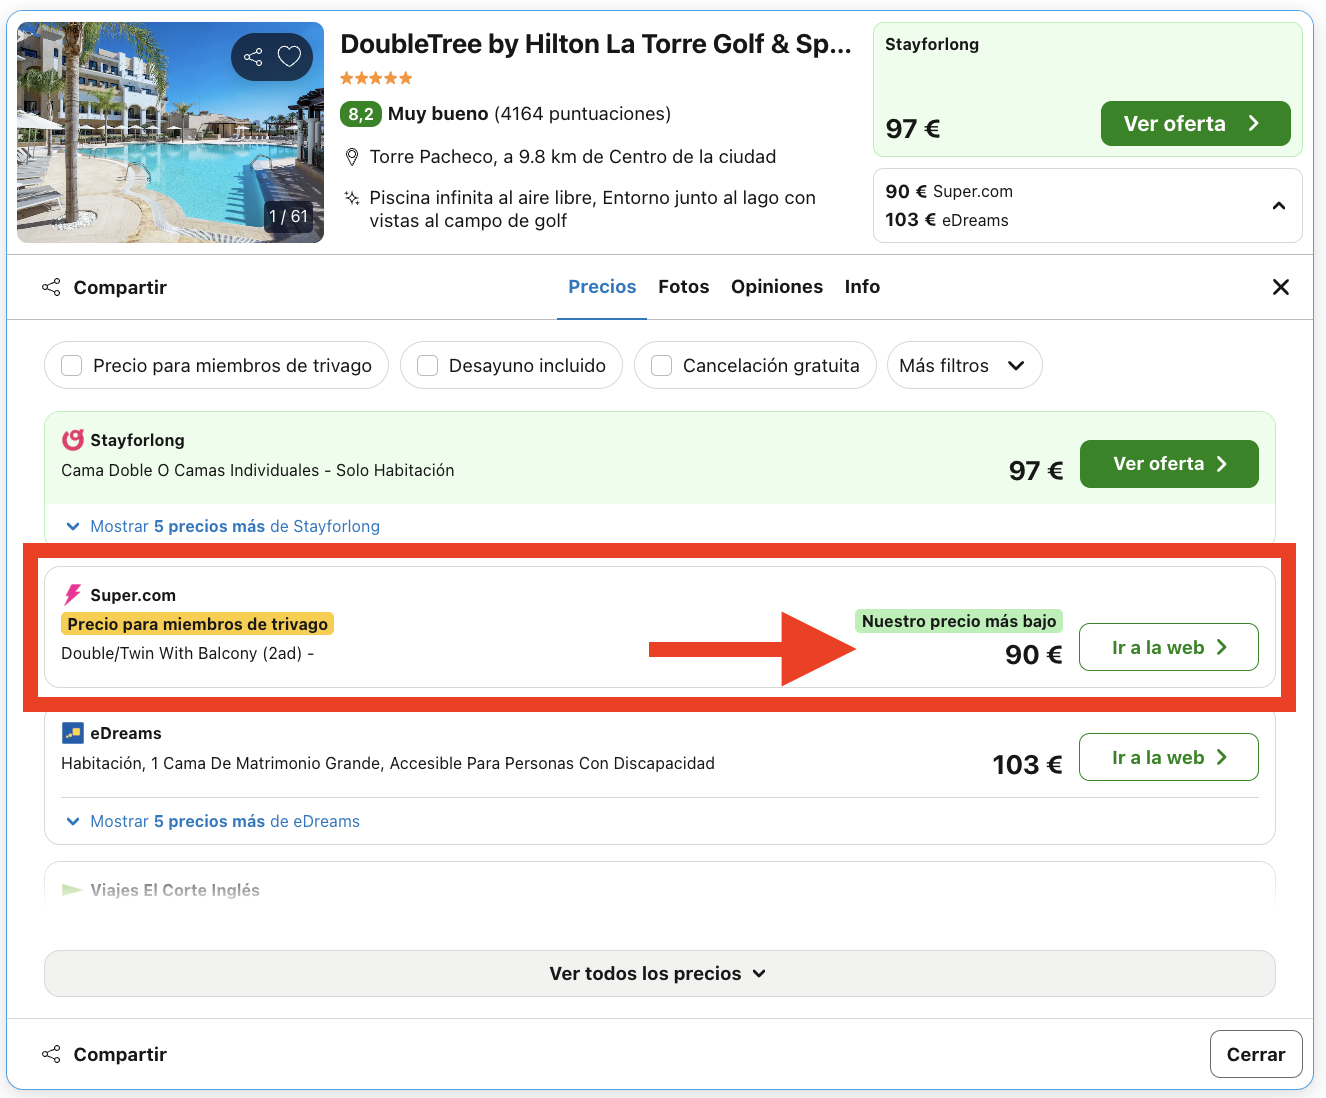Click the location pin icon by Torre Pacheco
The height and width of the screenshot is (1098, 1326).
[352, 157]
